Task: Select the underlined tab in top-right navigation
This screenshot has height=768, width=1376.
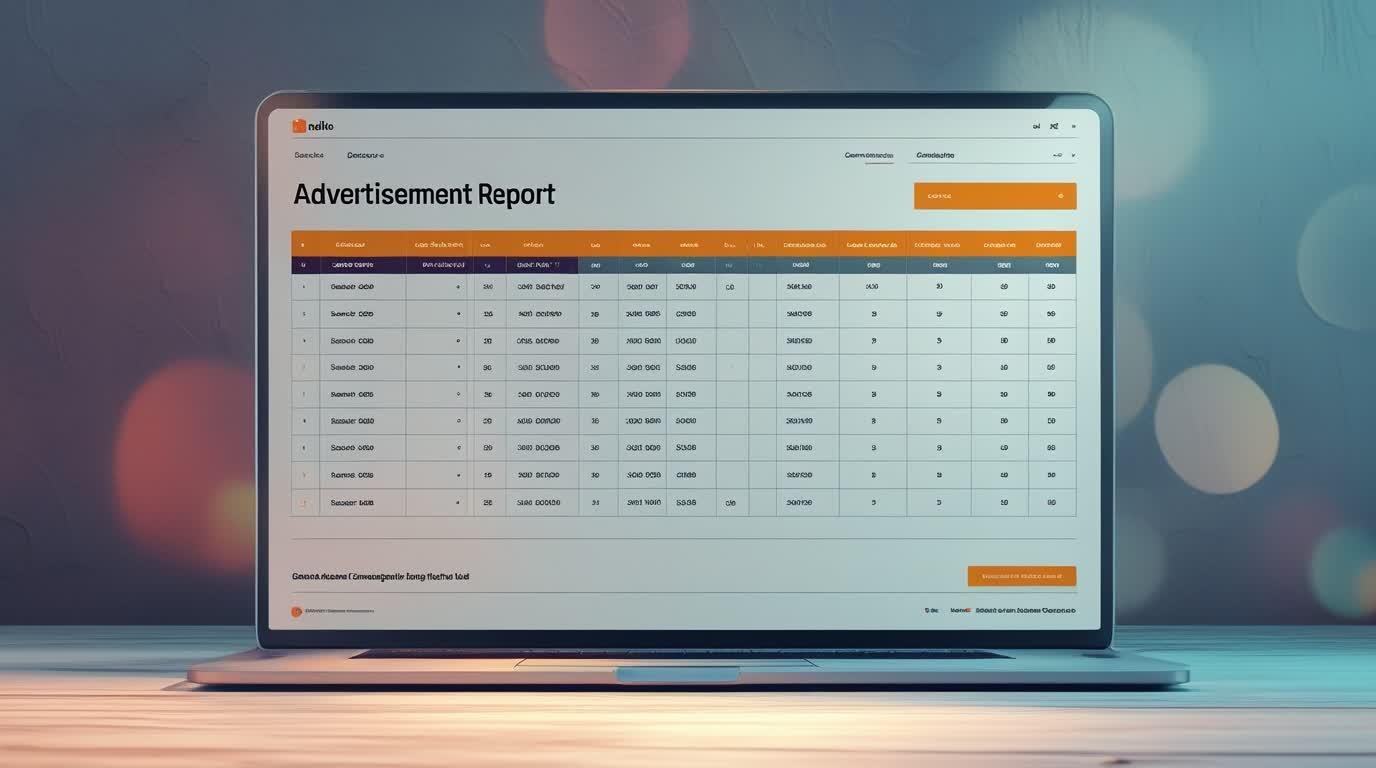Action: (868, 156)
